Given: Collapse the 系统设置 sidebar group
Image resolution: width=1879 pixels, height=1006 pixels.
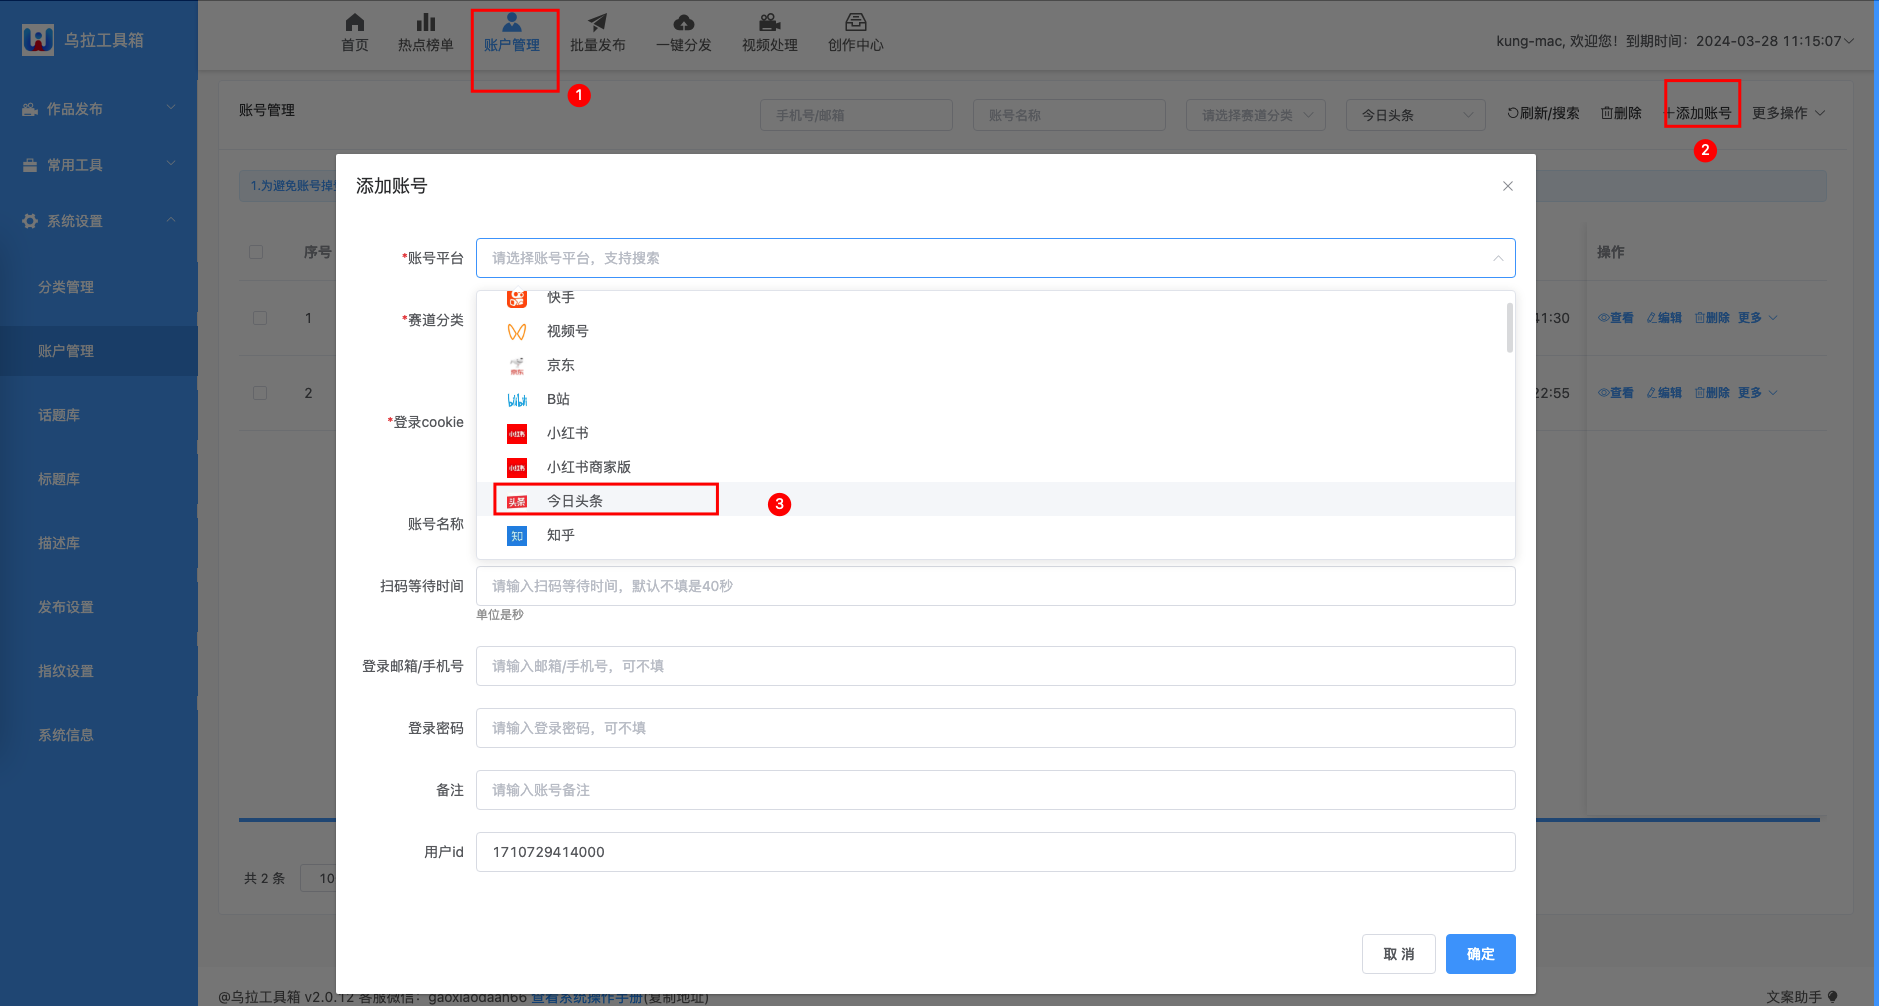Looking at the screenshot, I should click(99, 221).
